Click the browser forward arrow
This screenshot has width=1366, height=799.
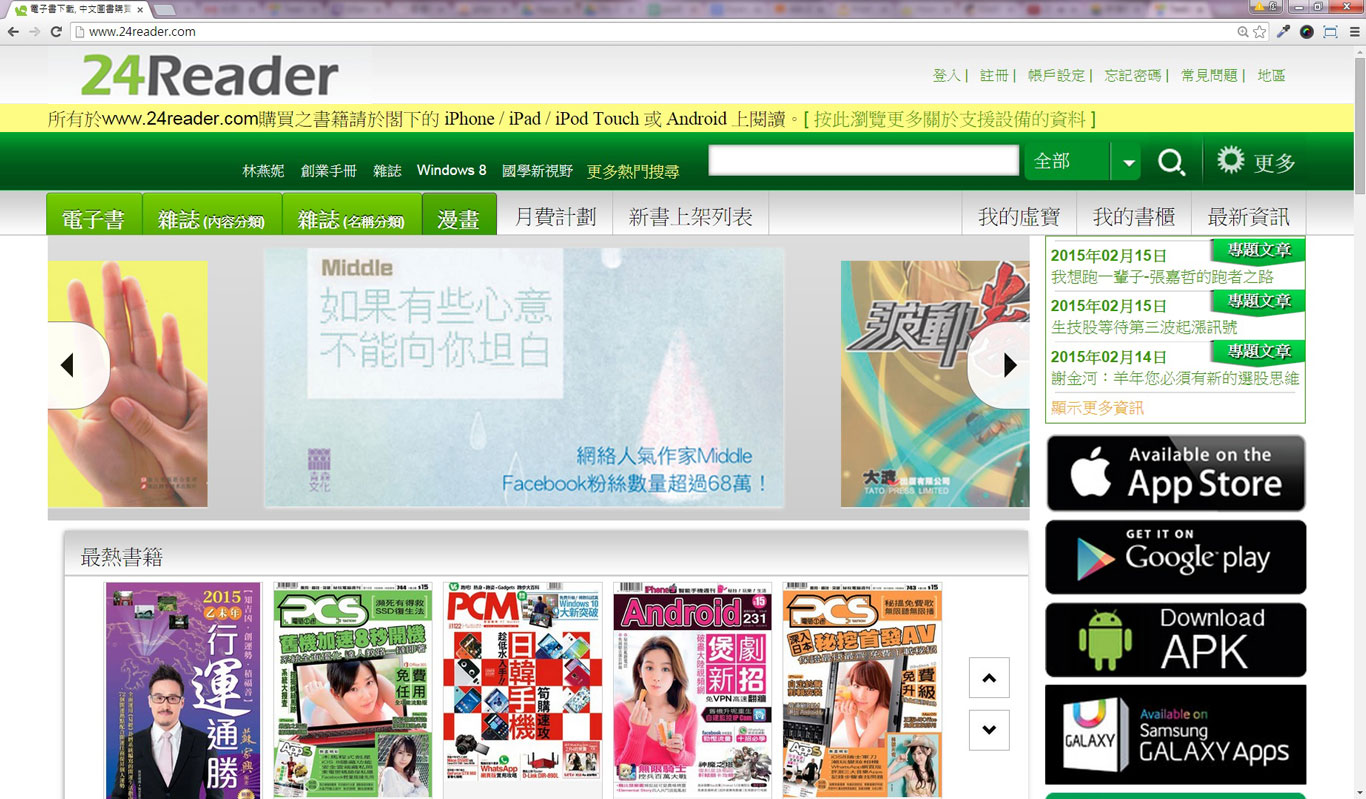point(35,32)
